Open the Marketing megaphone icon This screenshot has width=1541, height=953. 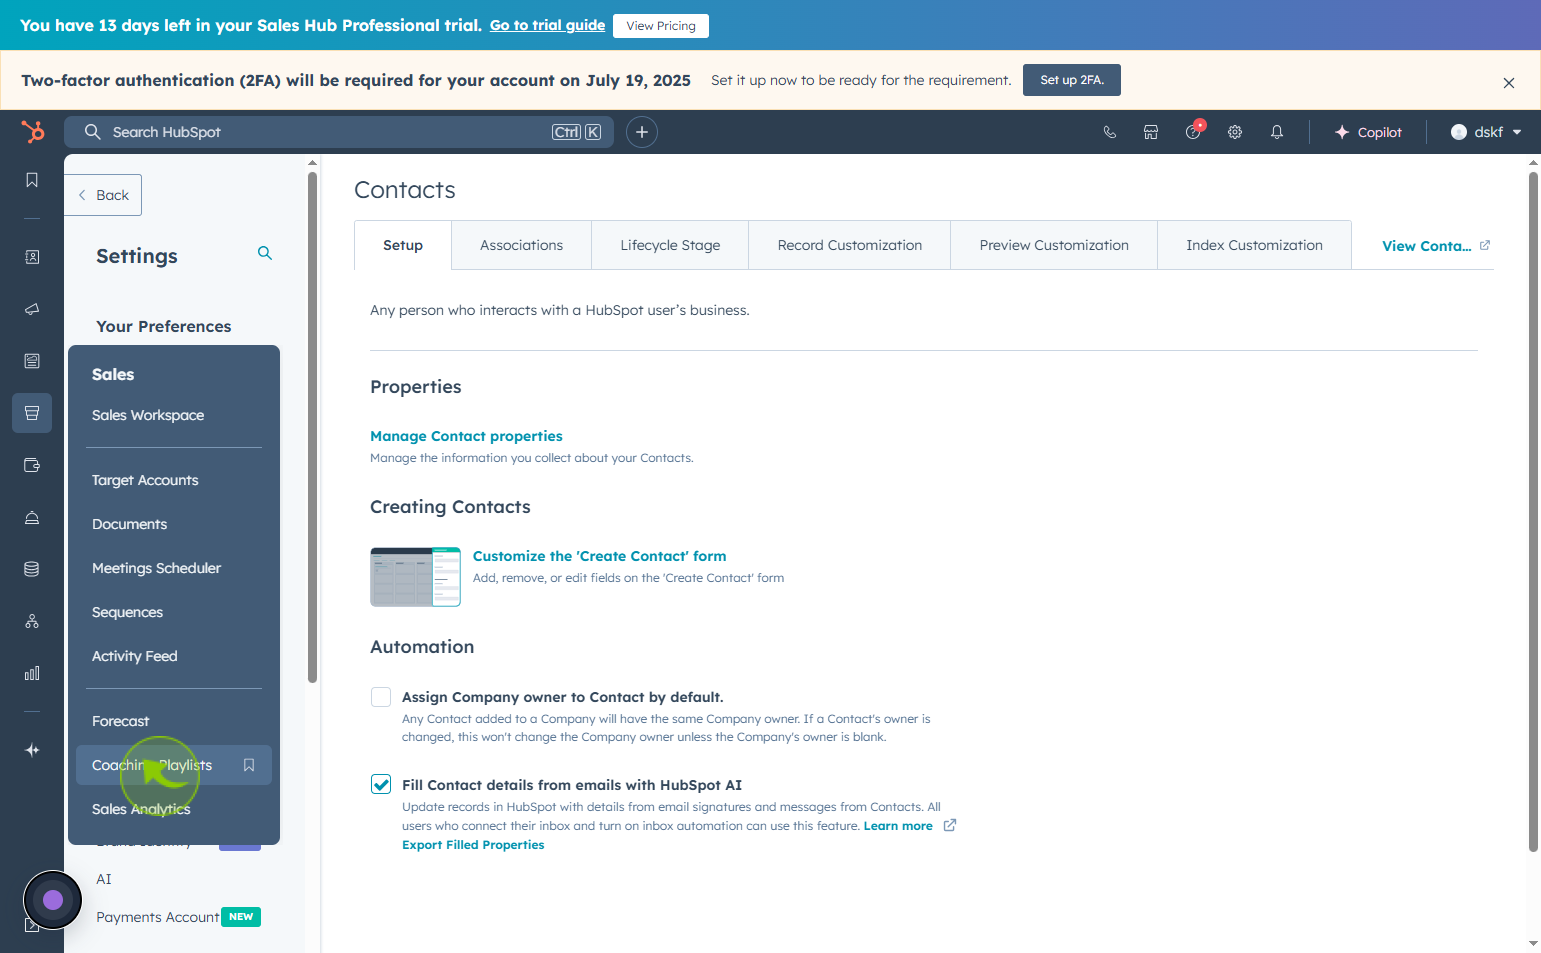coord(32,309)
